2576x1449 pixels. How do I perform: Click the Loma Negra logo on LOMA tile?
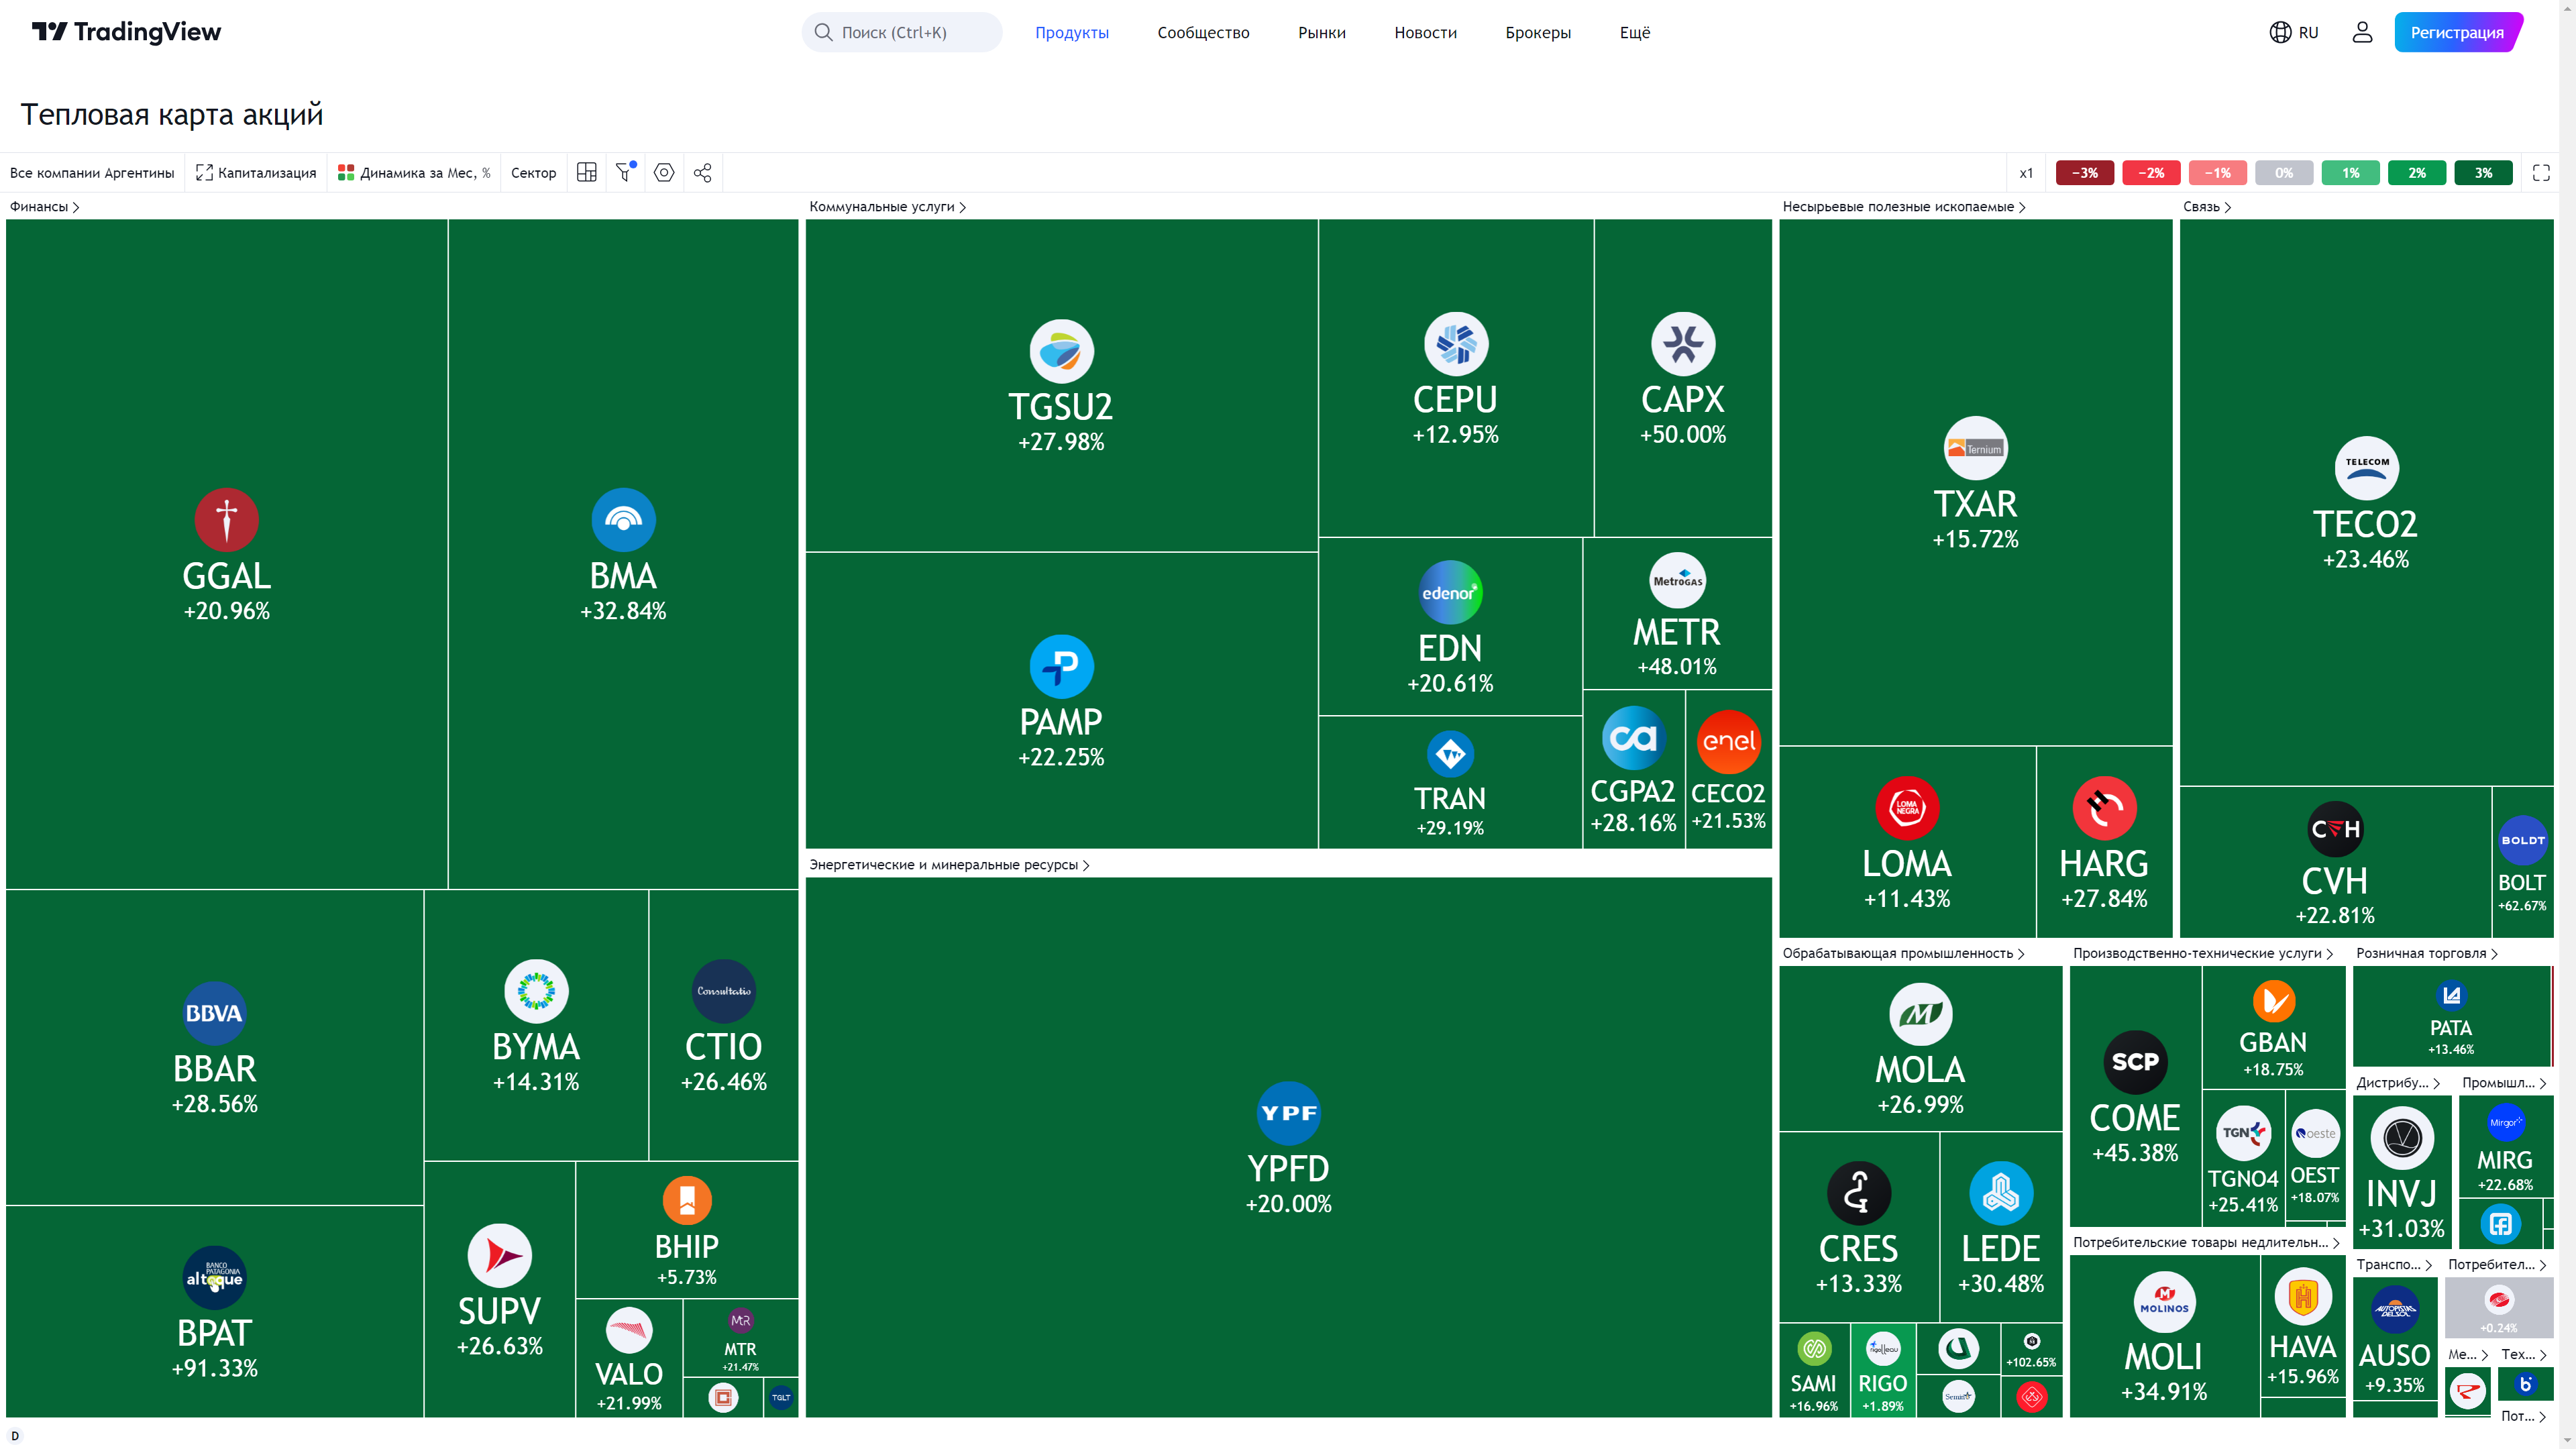pos(1907,808)
